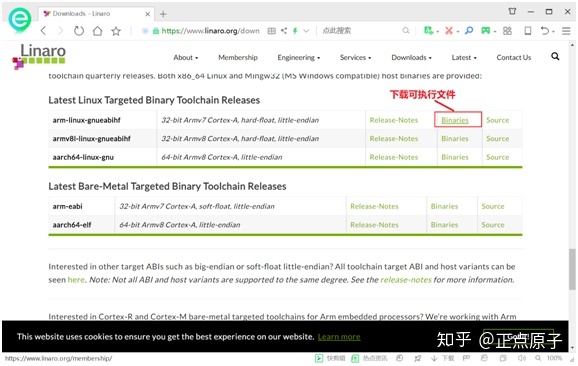Open the skin shirt icon in title bar

(x=512, y=11)
